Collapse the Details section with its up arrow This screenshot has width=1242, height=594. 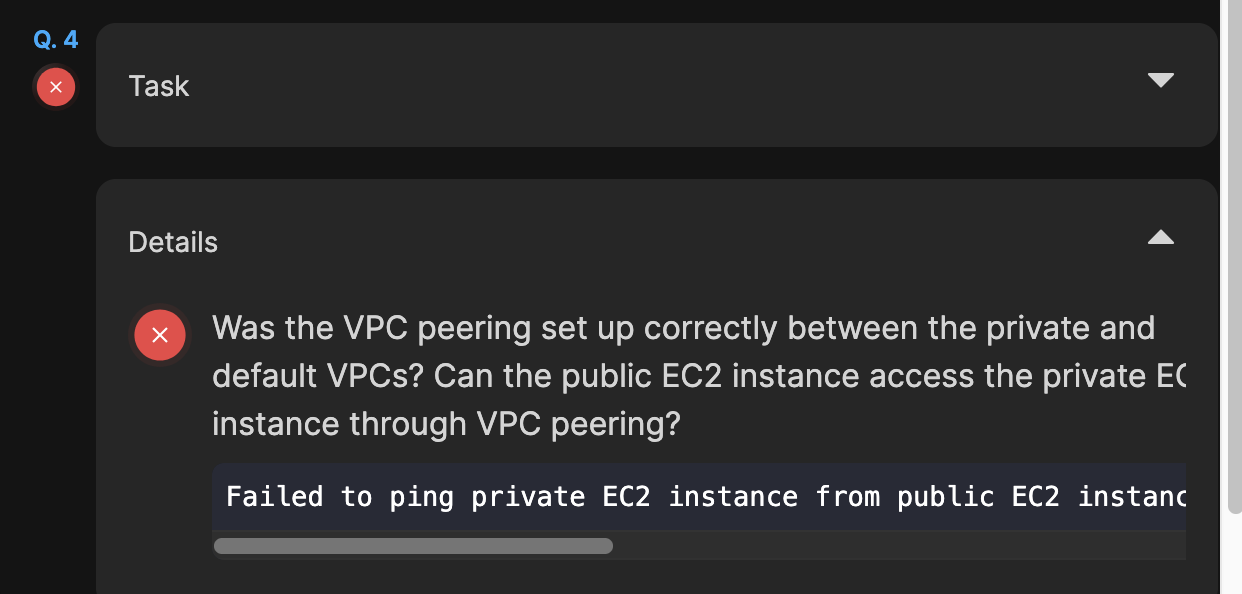[x=1160, y=237]
